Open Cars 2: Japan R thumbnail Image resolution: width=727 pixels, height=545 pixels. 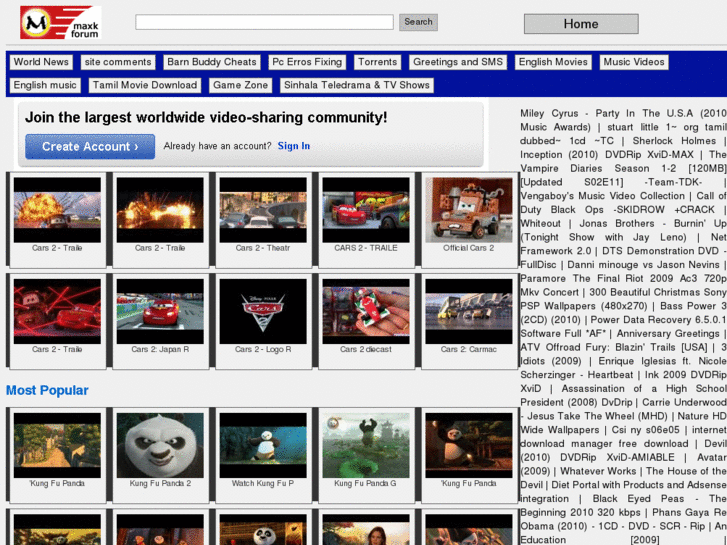coord(160,311)
